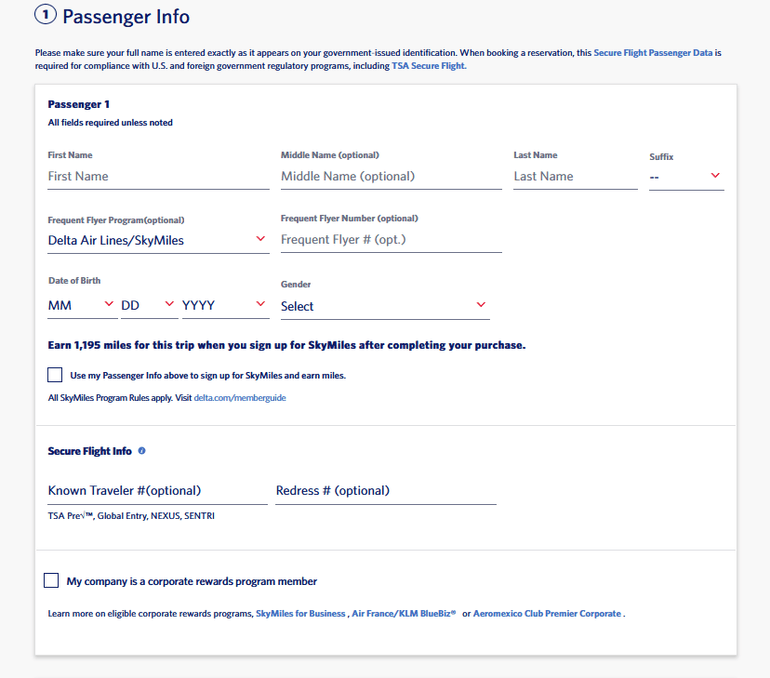Open the Secure Flight Passenger Data link

653,52
